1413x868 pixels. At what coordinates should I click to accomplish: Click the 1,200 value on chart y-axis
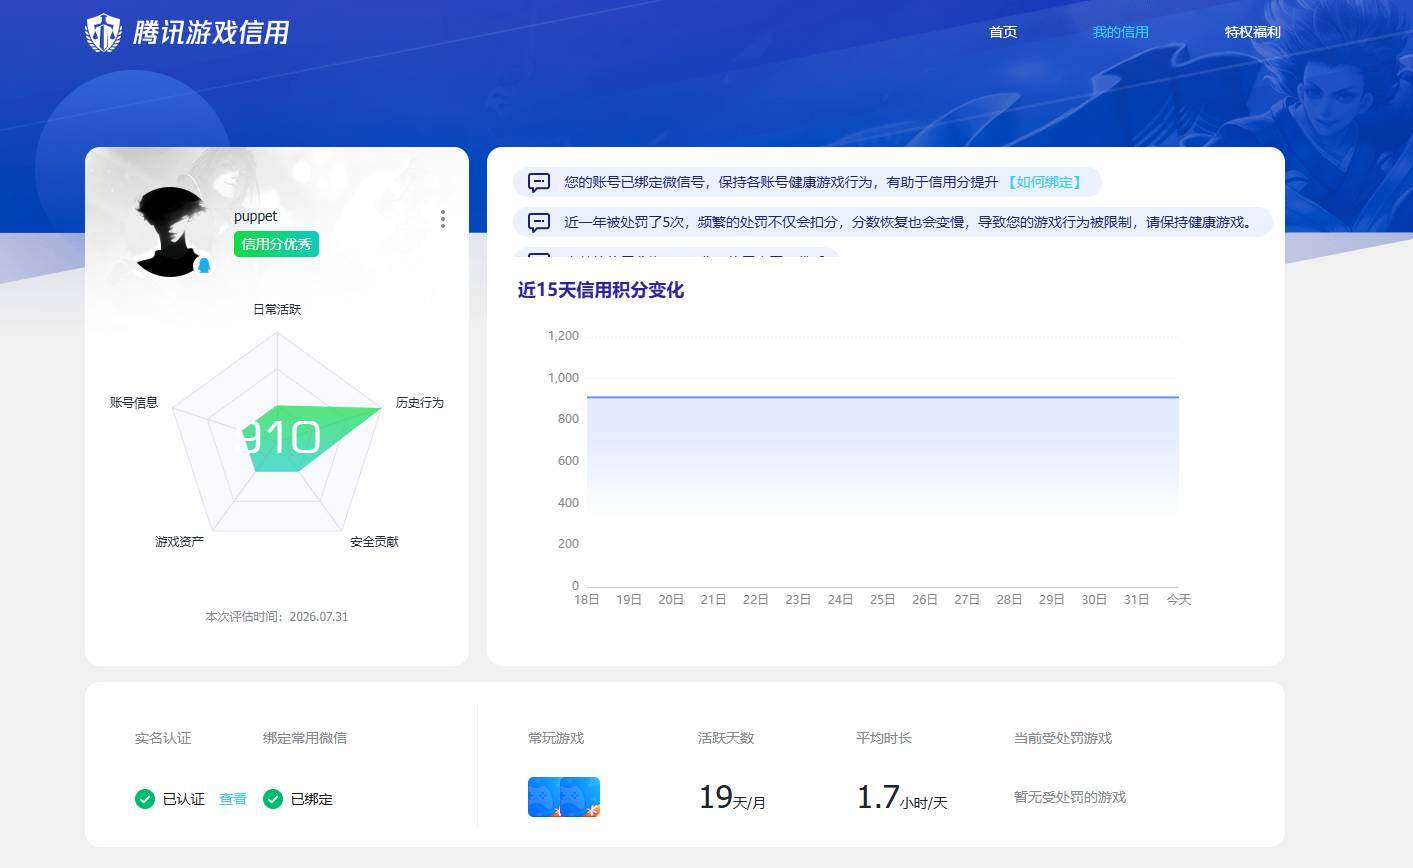(x=563, y=335)
